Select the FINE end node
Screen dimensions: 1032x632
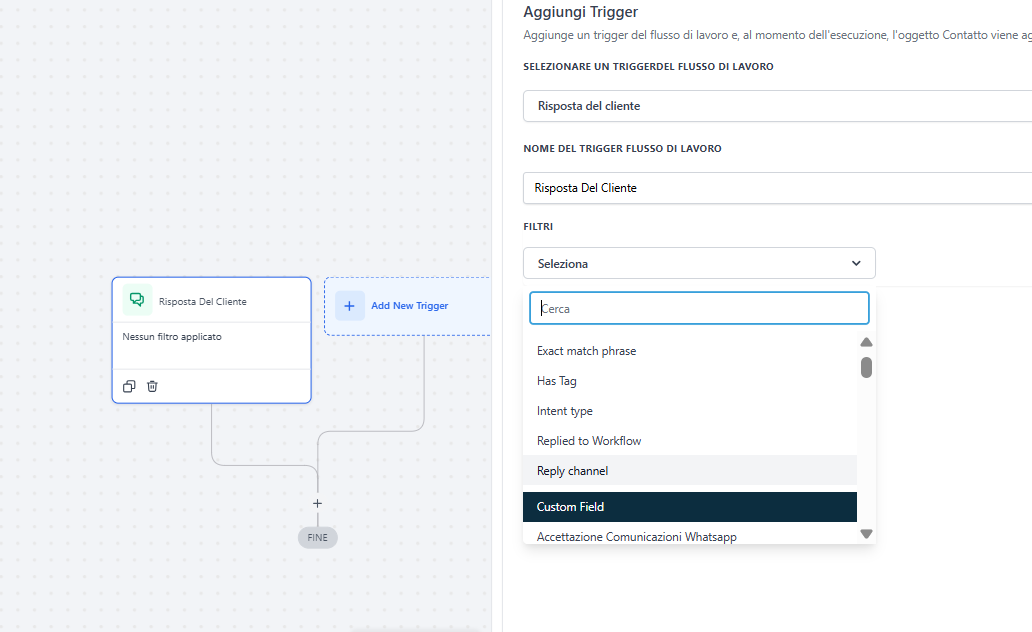click(317, 537)
